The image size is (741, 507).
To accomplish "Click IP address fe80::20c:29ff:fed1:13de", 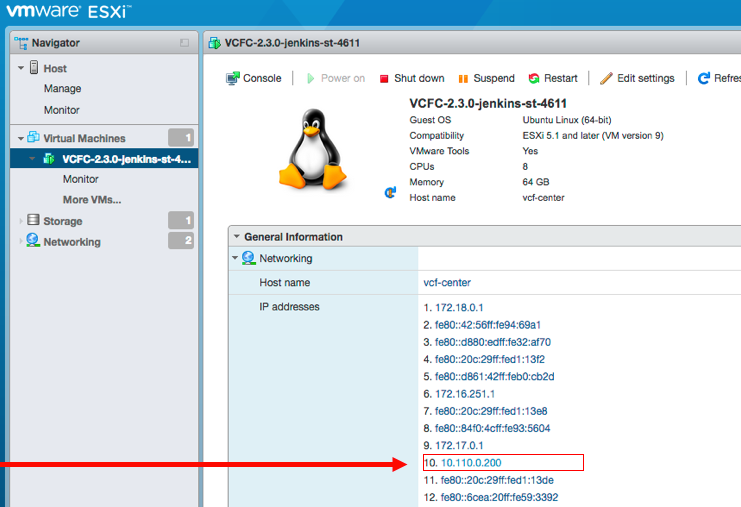I will coord(497,480).
